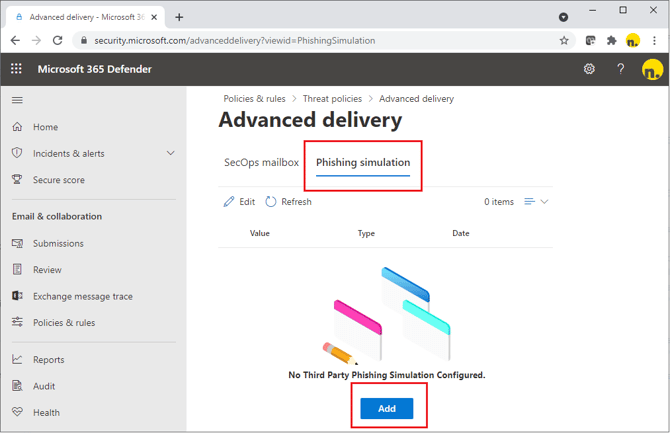Open Submissions page link
670x433 pixels.
pos(59,243)
